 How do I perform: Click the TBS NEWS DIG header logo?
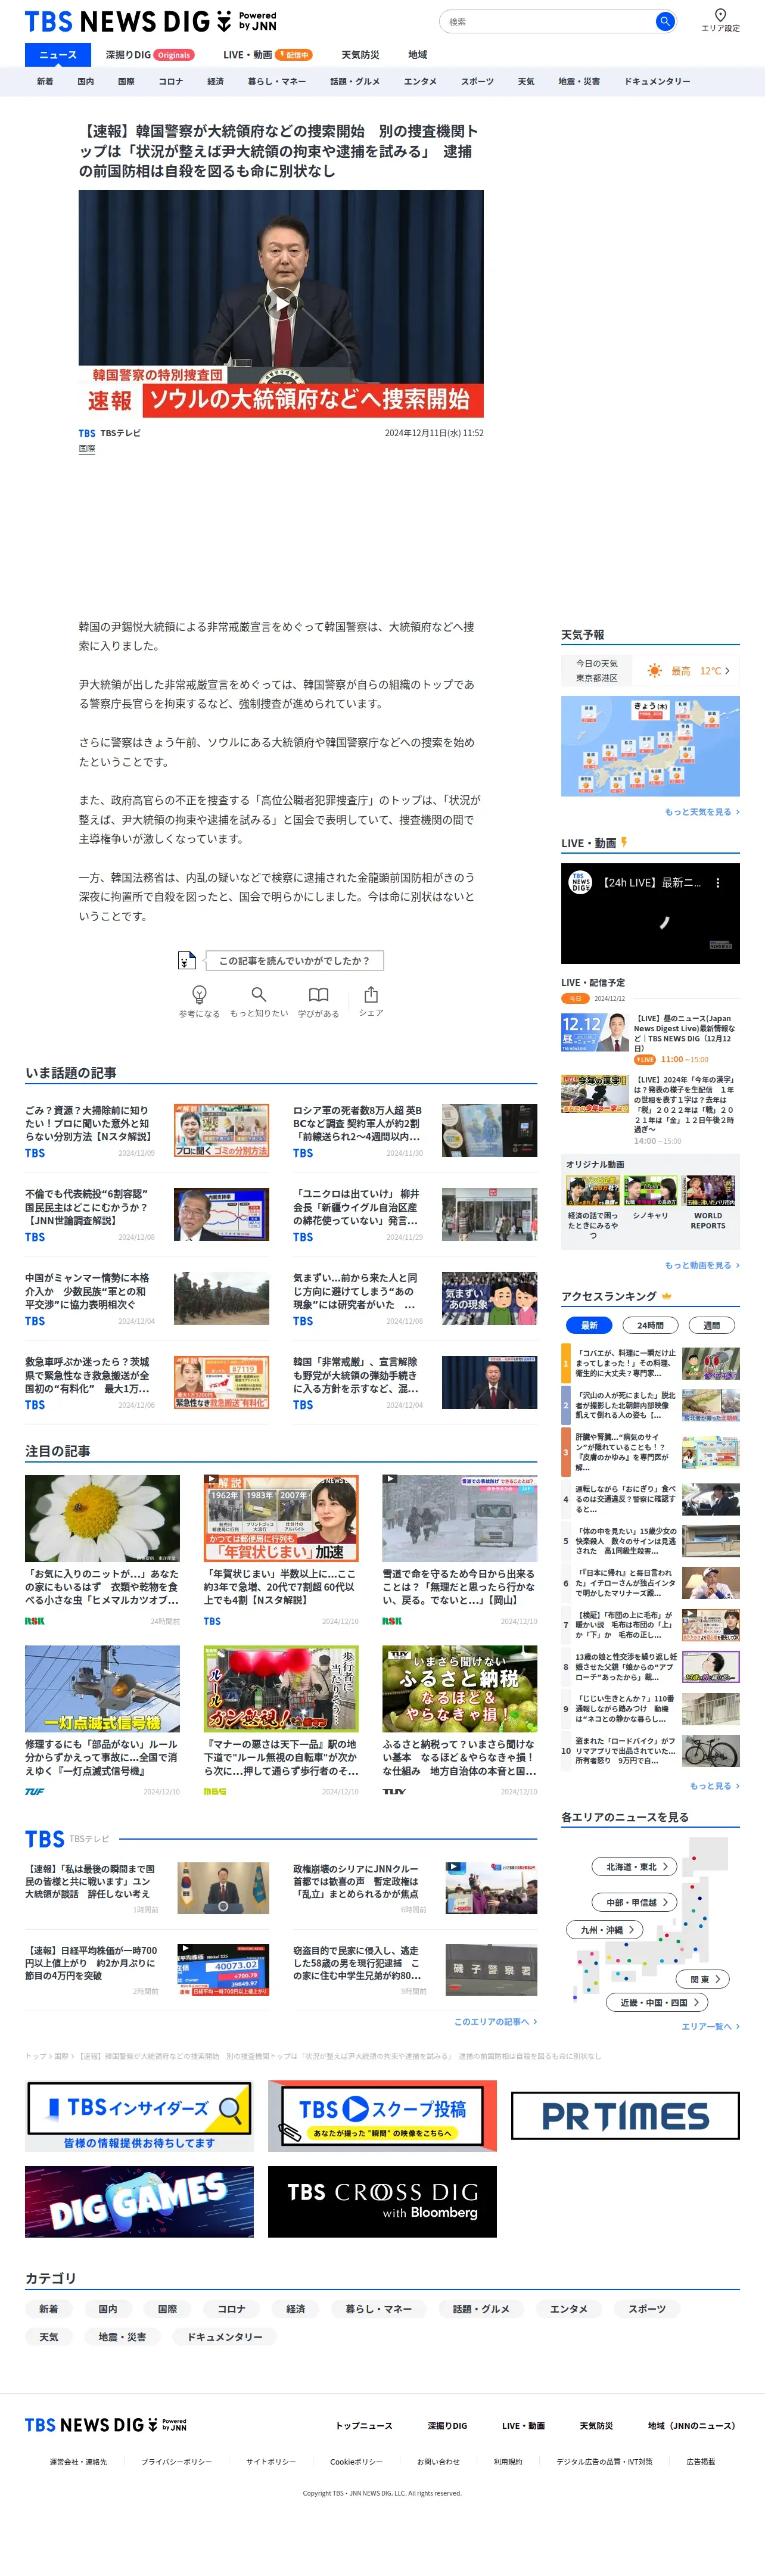(x=150, y=21)
